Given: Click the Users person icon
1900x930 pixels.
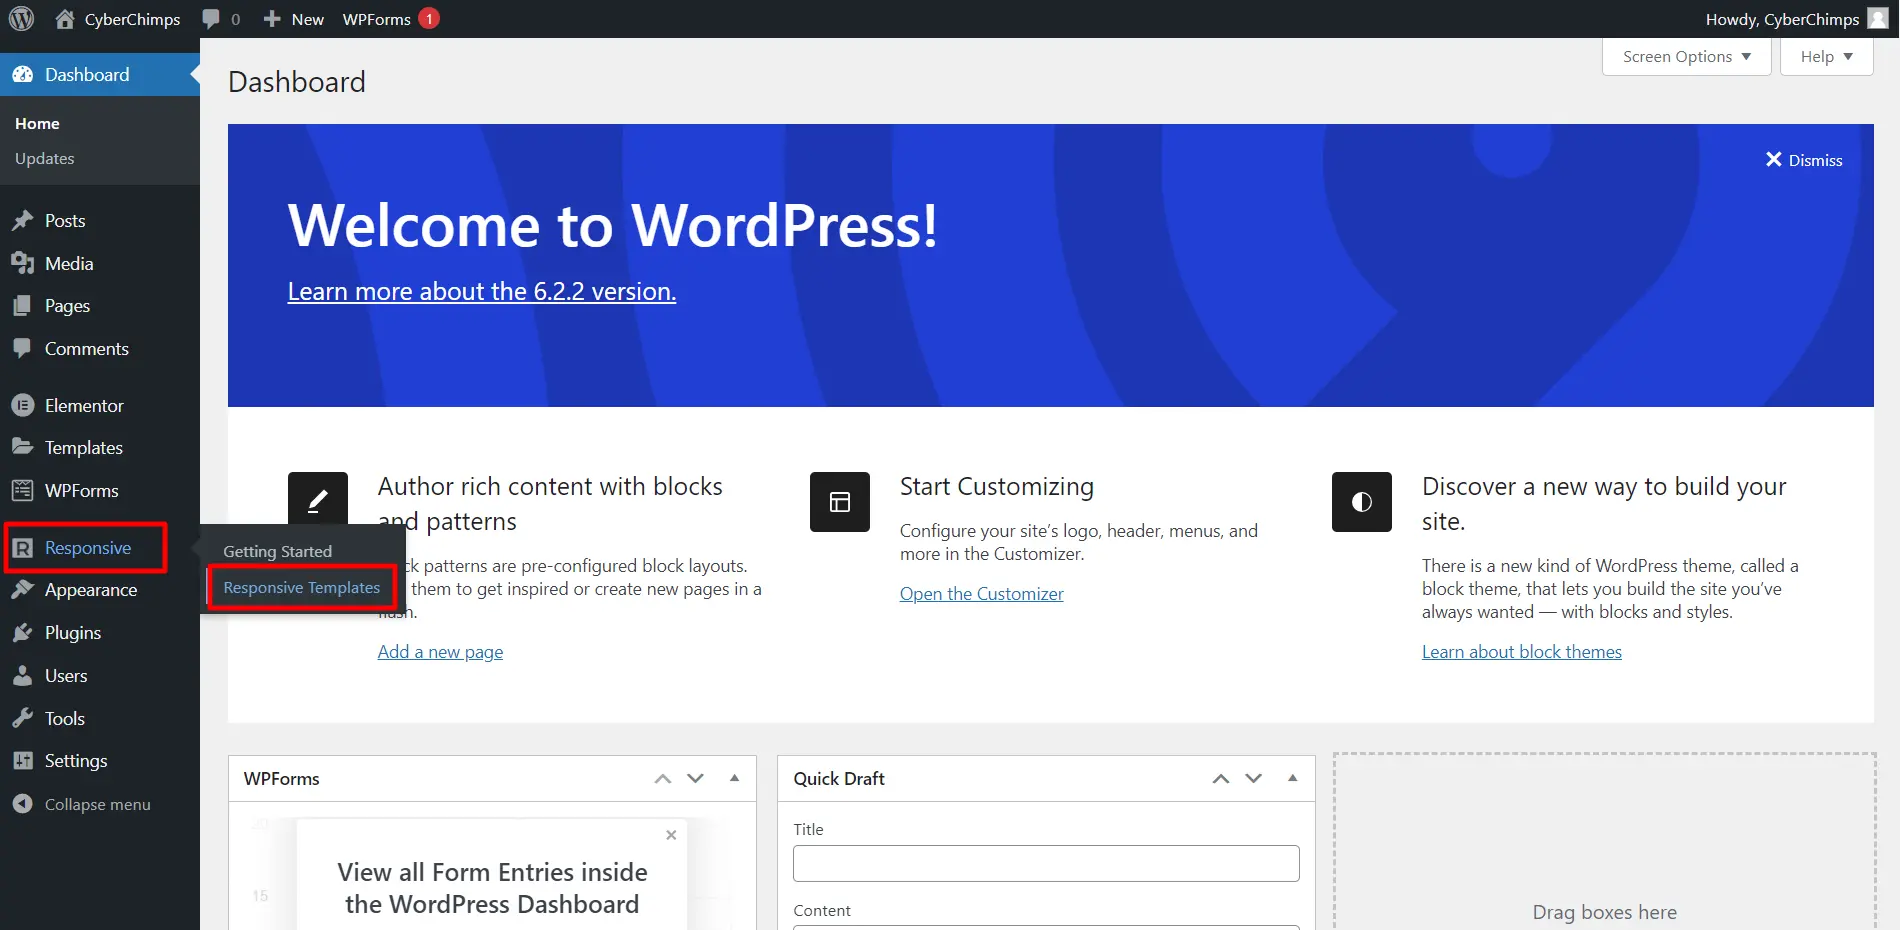Looking at the screenshot, I should [23, 676].
